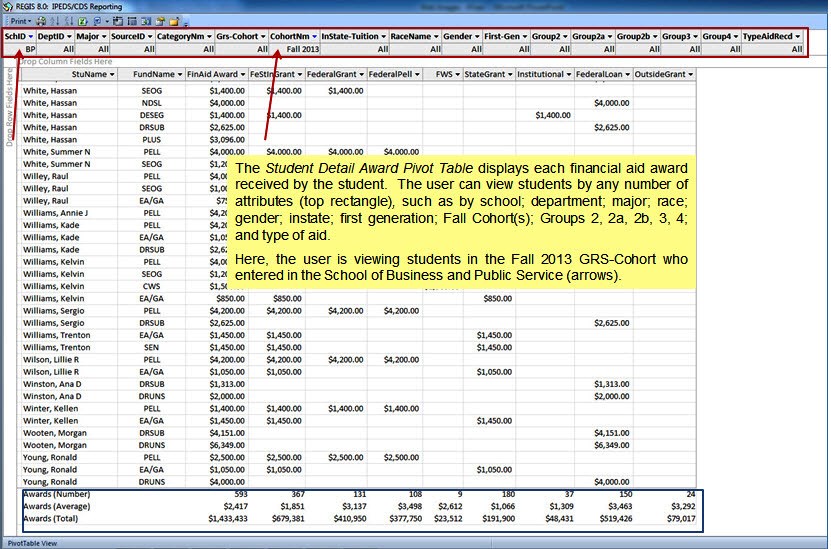
Task: Open the SchID filter dropdown
Action: click(31, 36)
